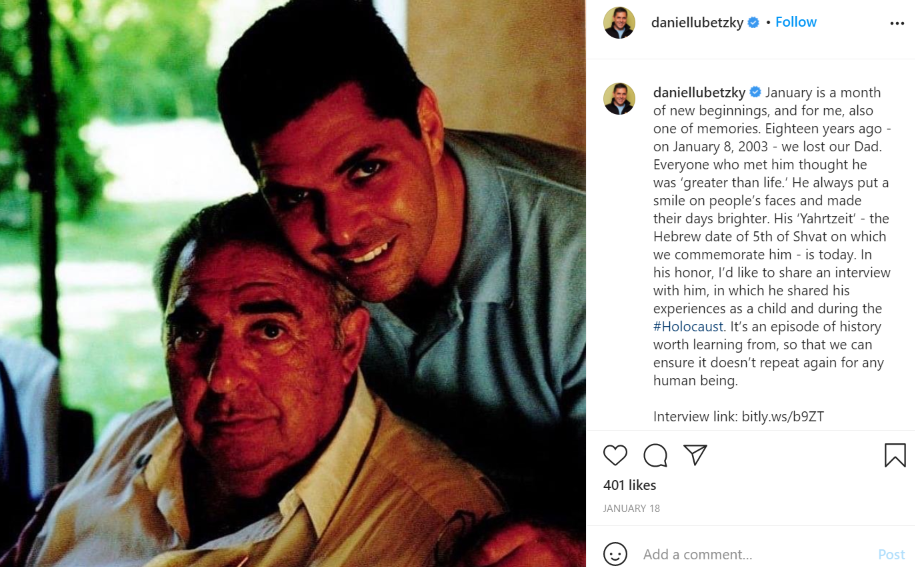Click the header profile avatar
The image size is (915, 567).
coord(619,23)
